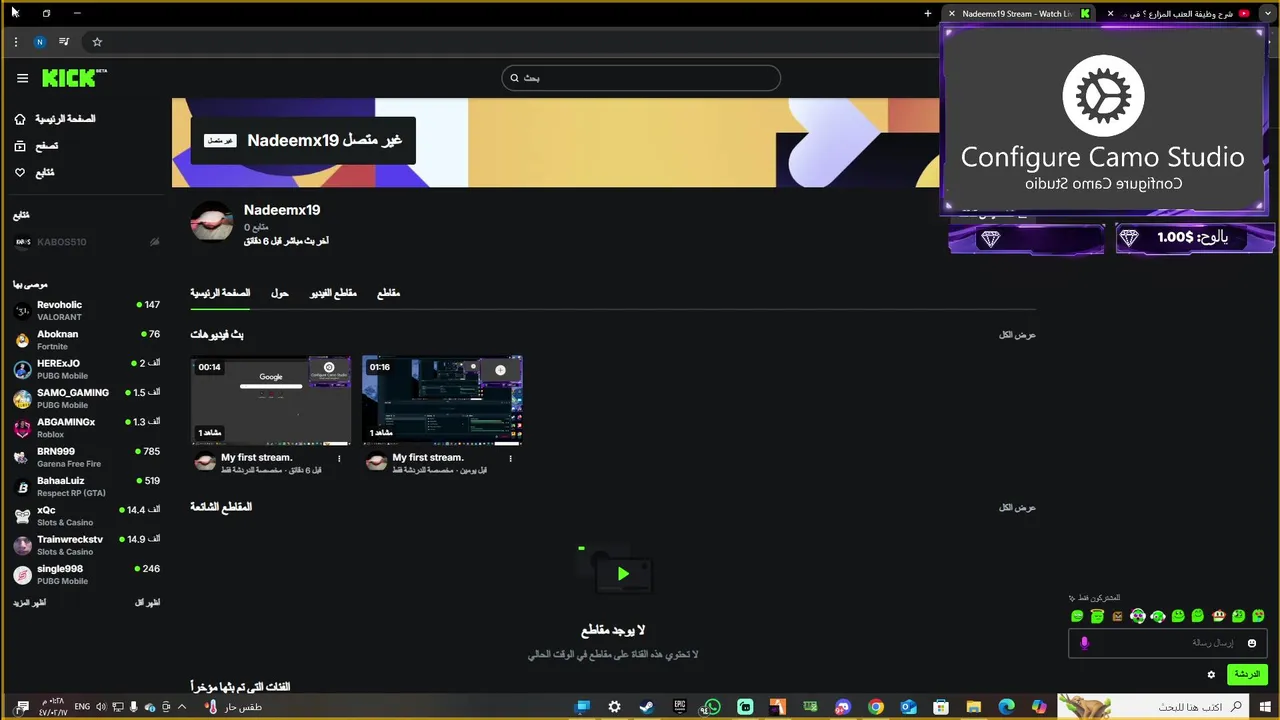Open the Browse sidebar item
Viewport: 1280px width, 720px height.
[x=36, y=146]
